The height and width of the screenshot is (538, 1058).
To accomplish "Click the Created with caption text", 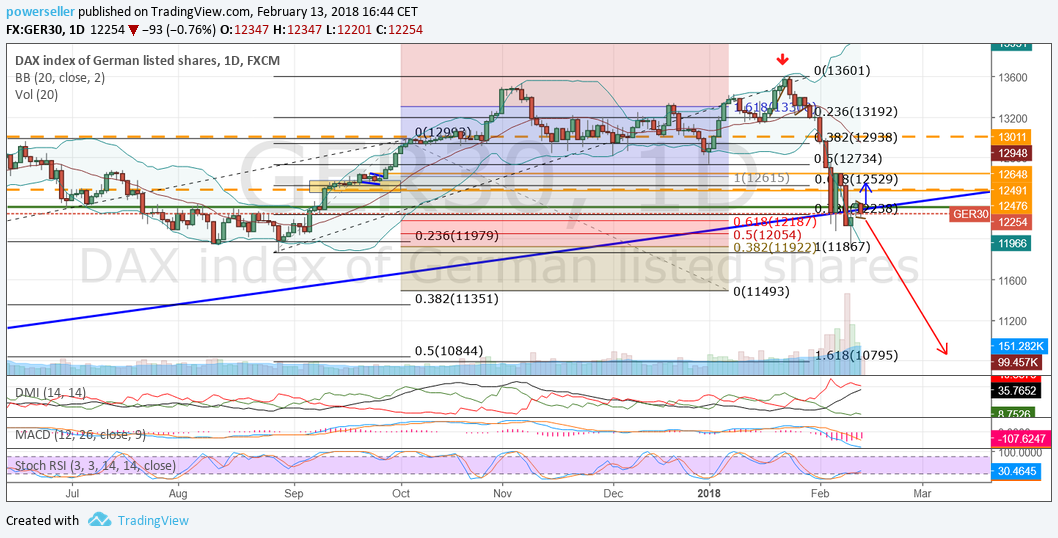I will pyautogui.click(x=43, y=520).
